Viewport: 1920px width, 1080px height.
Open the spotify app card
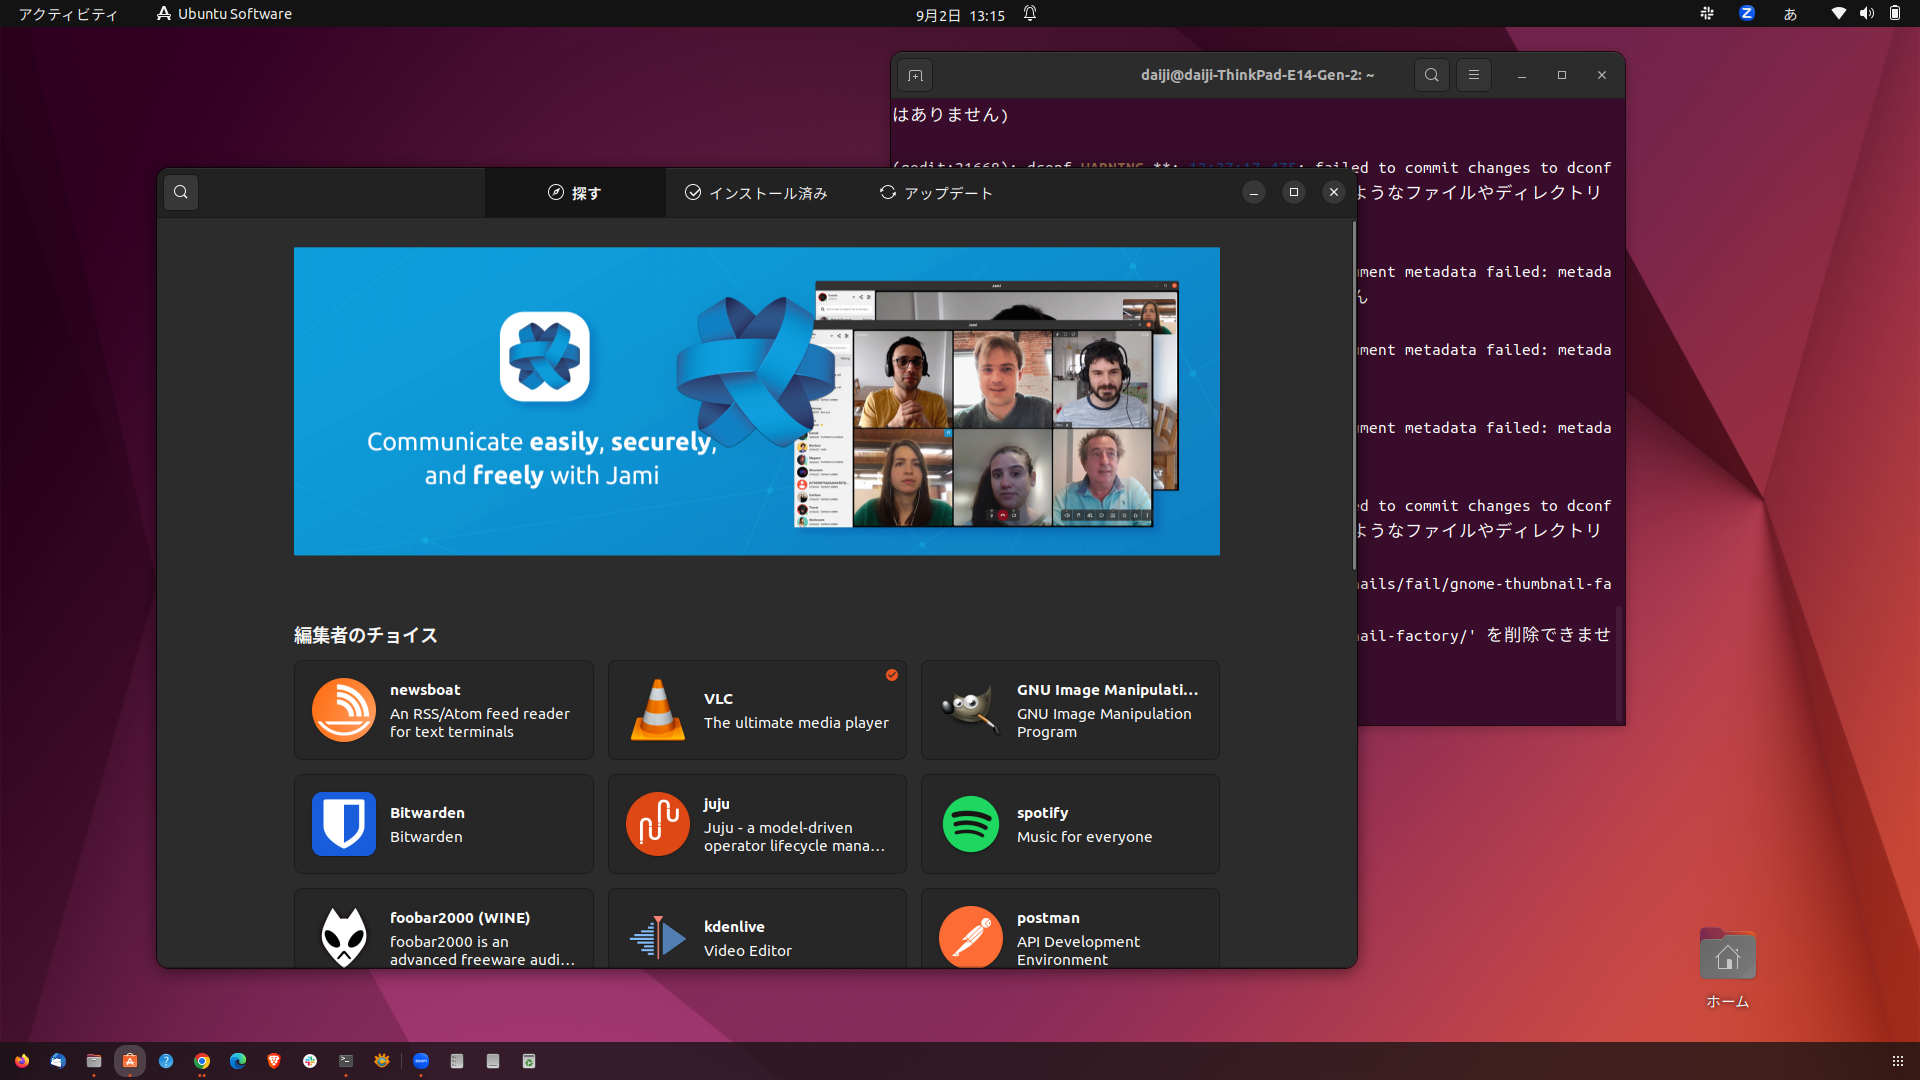tap(1070, 824)
